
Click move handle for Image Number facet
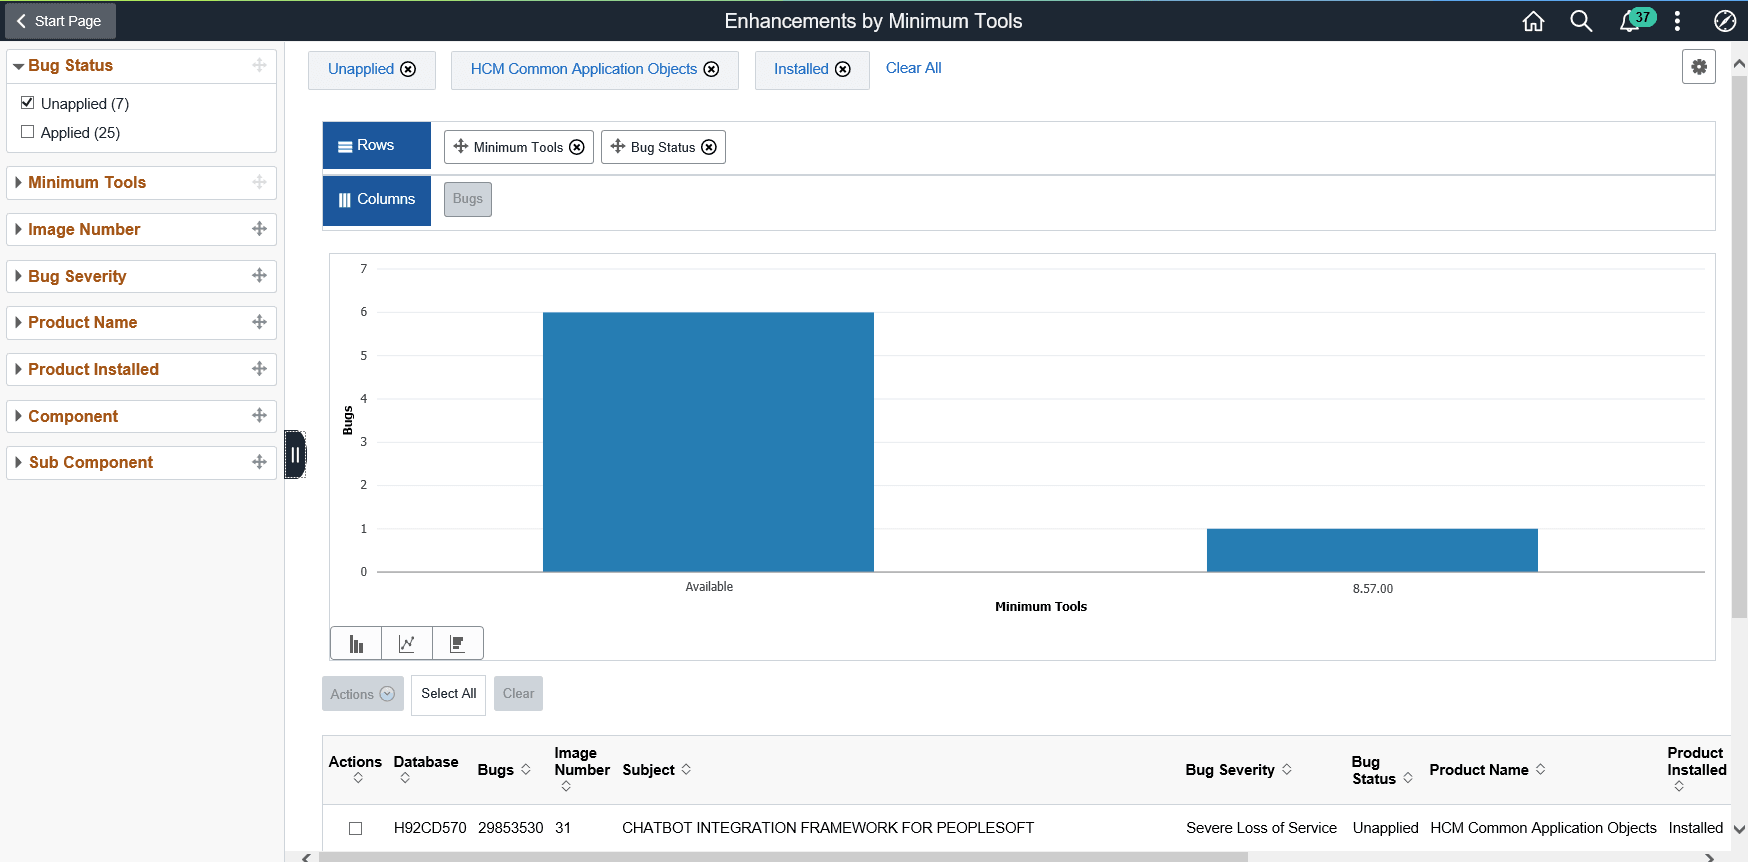pyautogui.click(x=259, y=229)
